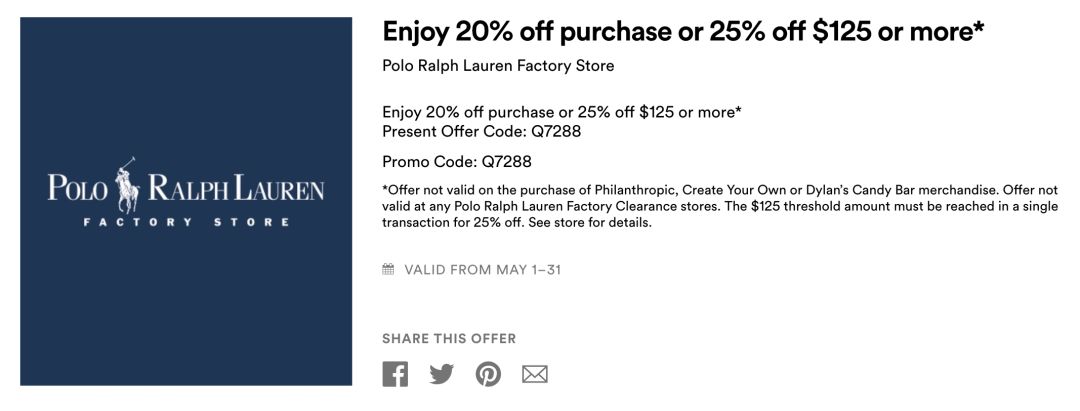Click the Polo Ralph Lauren Factory Store name

click(498, 66)
